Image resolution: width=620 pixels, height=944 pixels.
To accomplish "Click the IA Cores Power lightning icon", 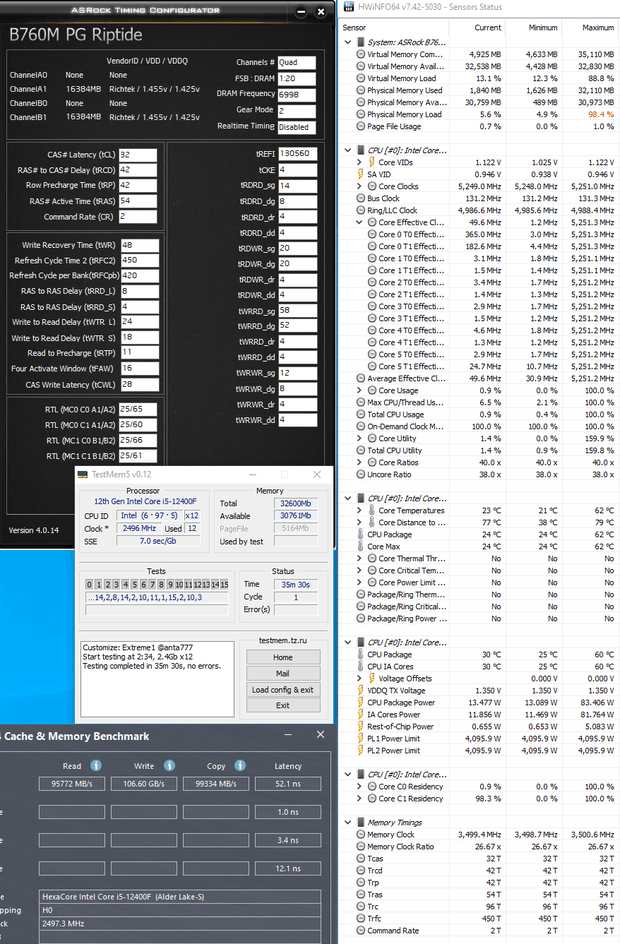I will [361, 714].
